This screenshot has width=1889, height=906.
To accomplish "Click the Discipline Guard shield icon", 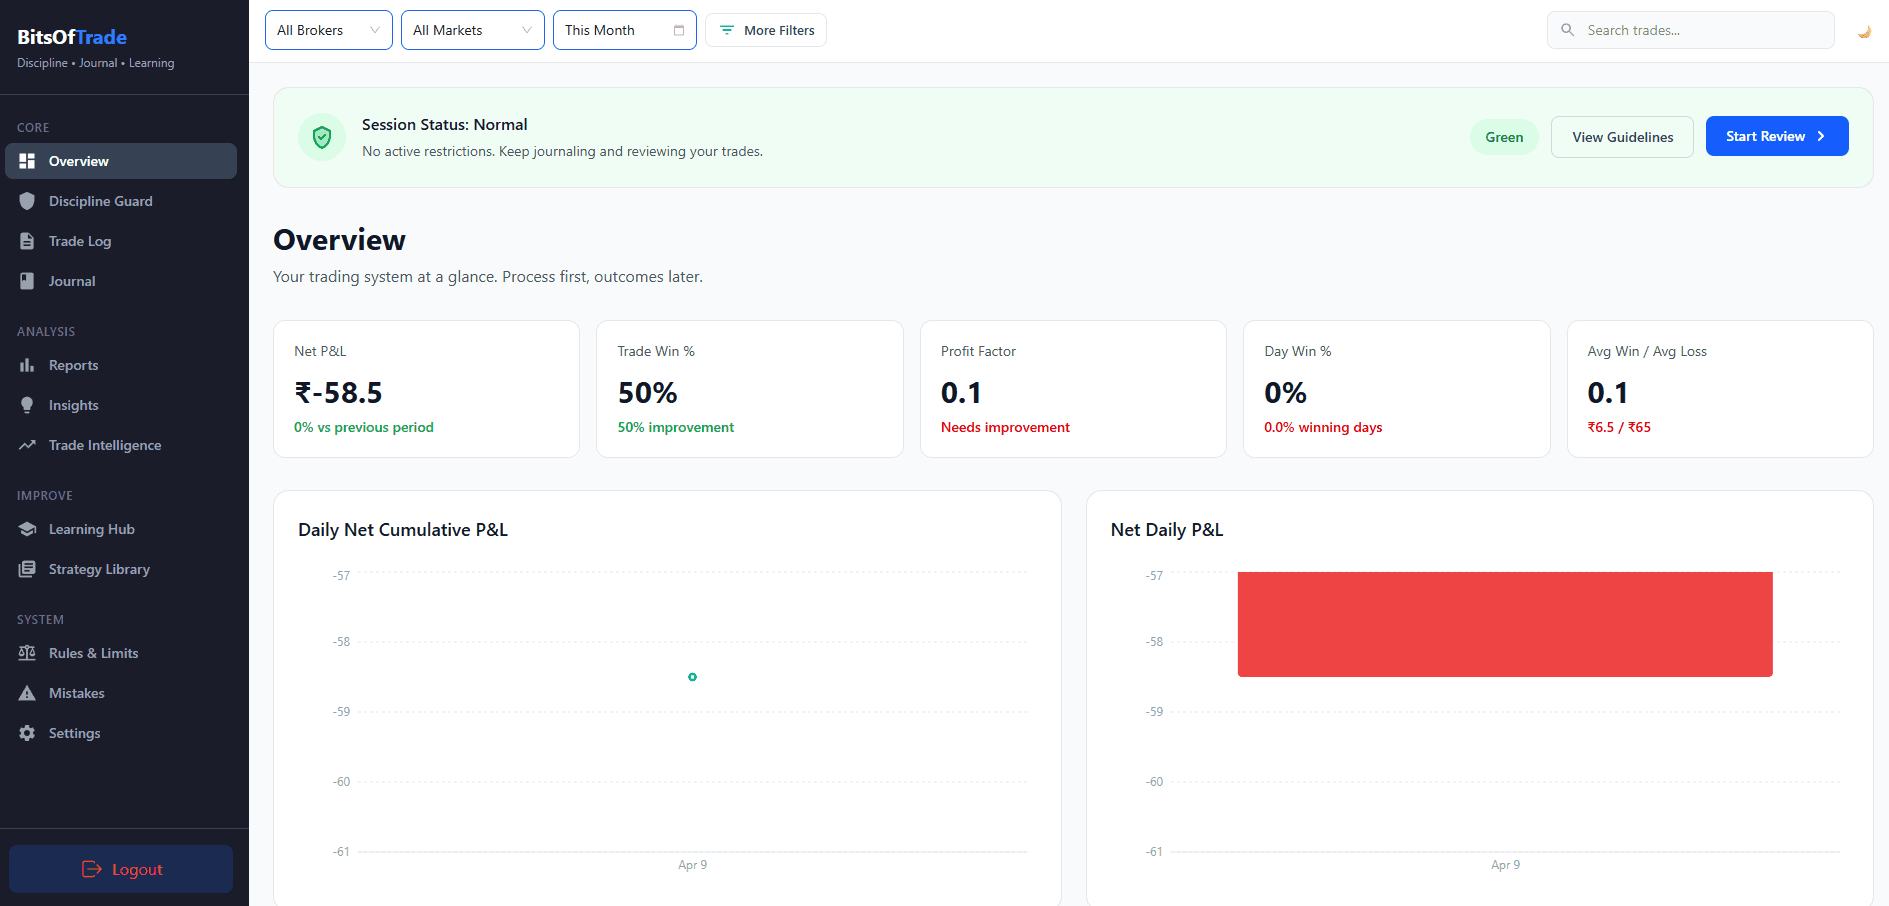I will (x=27, y=201).
